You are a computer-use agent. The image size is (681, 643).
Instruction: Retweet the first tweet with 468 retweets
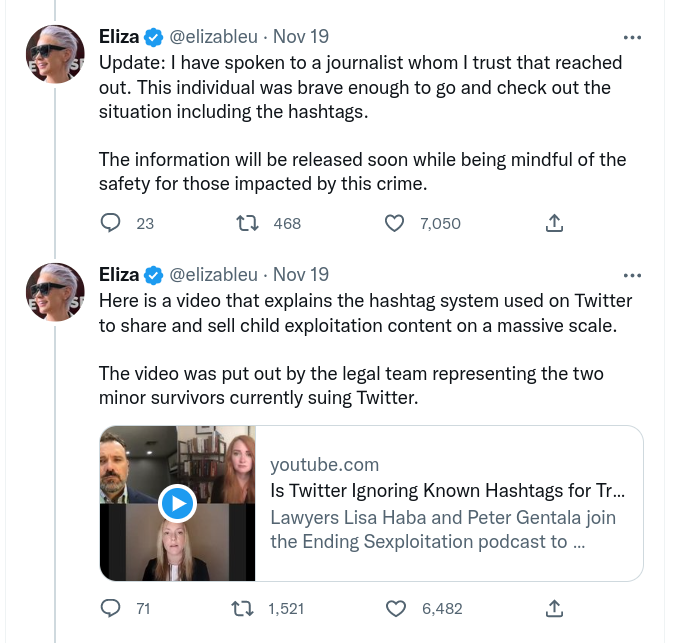(242, 223)
